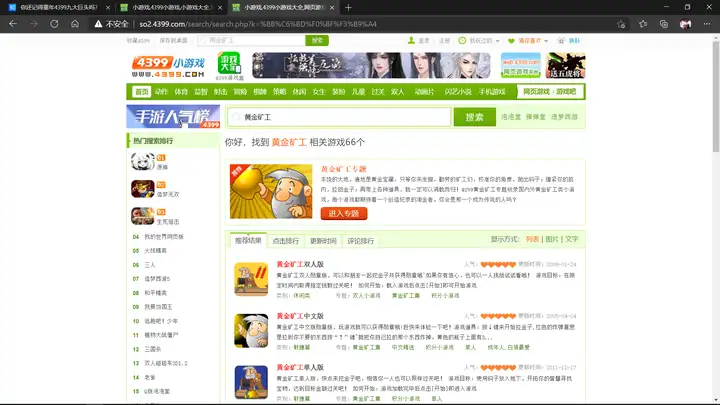Open the 黄金矿工中文版 game icon
The height and width of the screenshot is (405, 720).
tap(251, 331)
